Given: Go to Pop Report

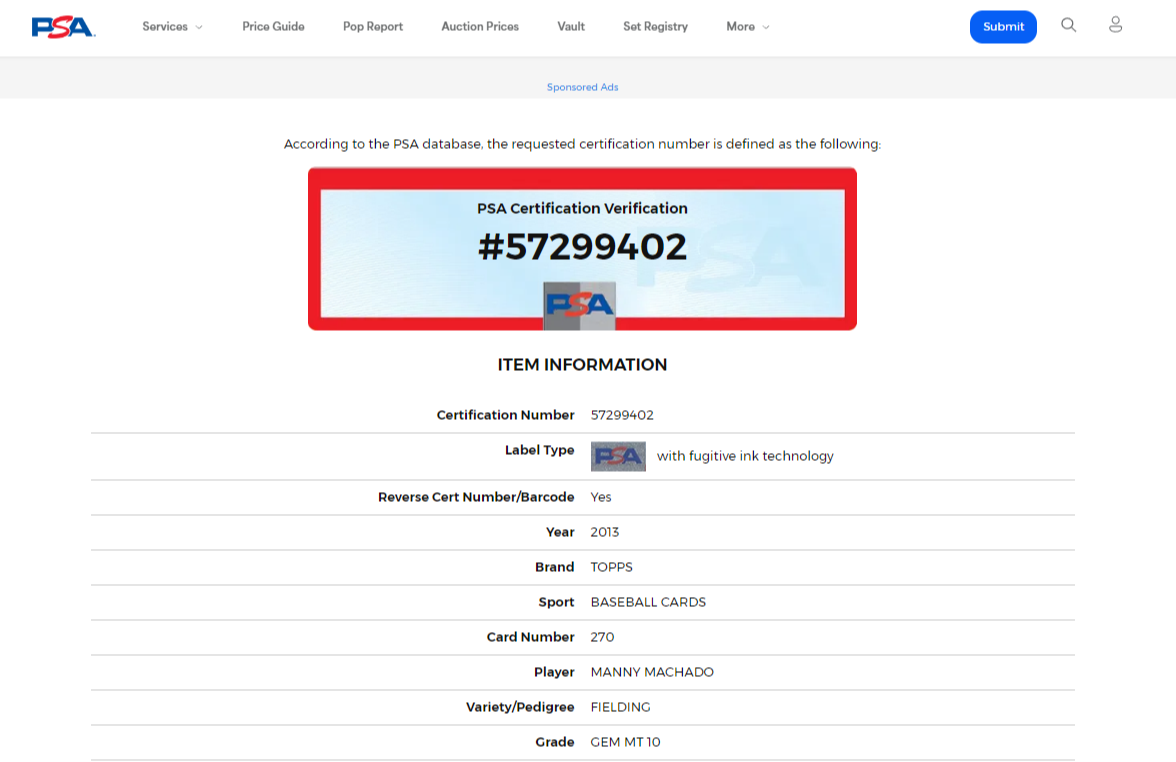Looking at the screenshot, I should point(372,27).
